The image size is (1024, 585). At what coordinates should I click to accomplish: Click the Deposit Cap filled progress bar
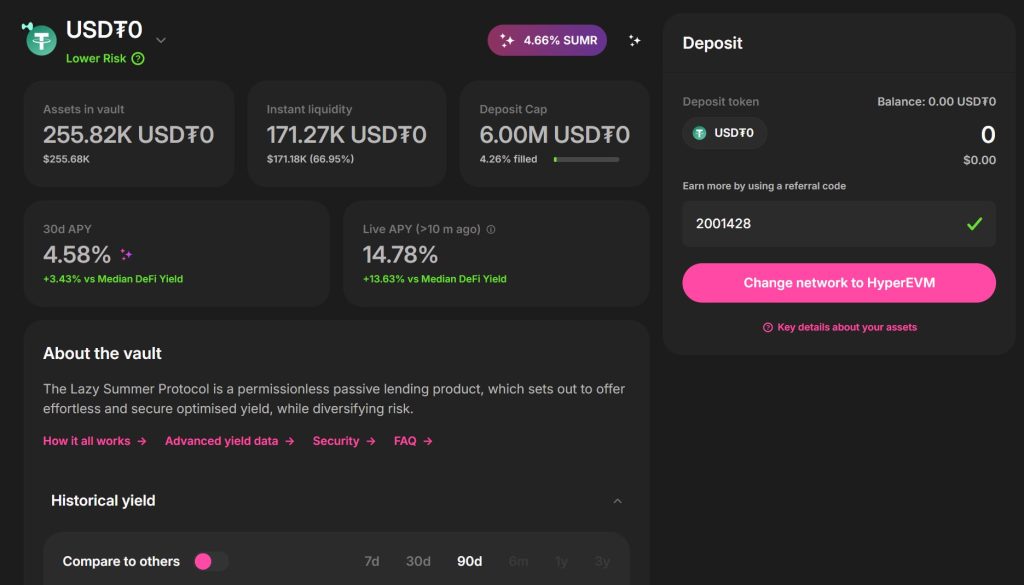(x=586, y=159)
